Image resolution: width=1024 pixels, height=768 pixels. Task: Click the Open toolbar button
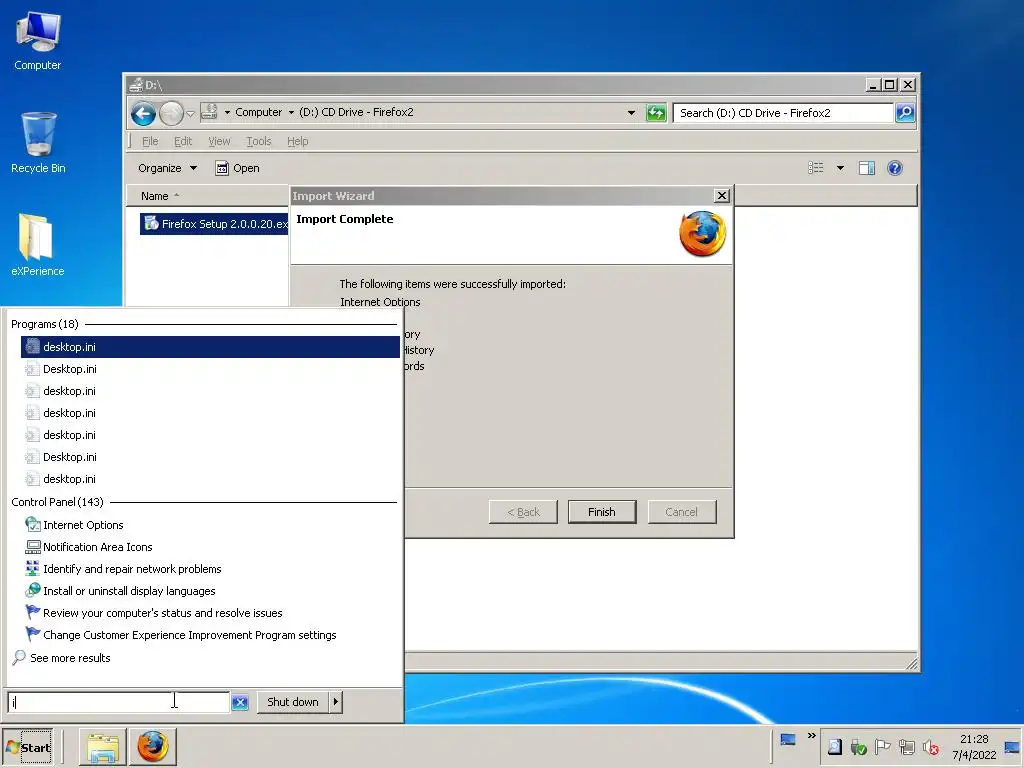238,168
